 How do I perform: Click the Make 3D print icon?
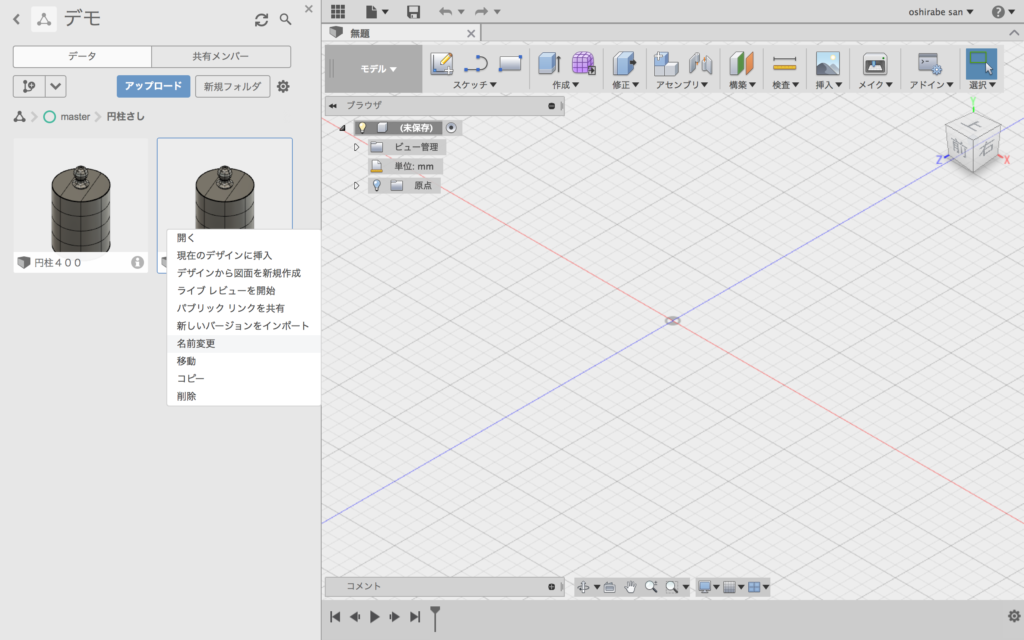coord(874,63)
